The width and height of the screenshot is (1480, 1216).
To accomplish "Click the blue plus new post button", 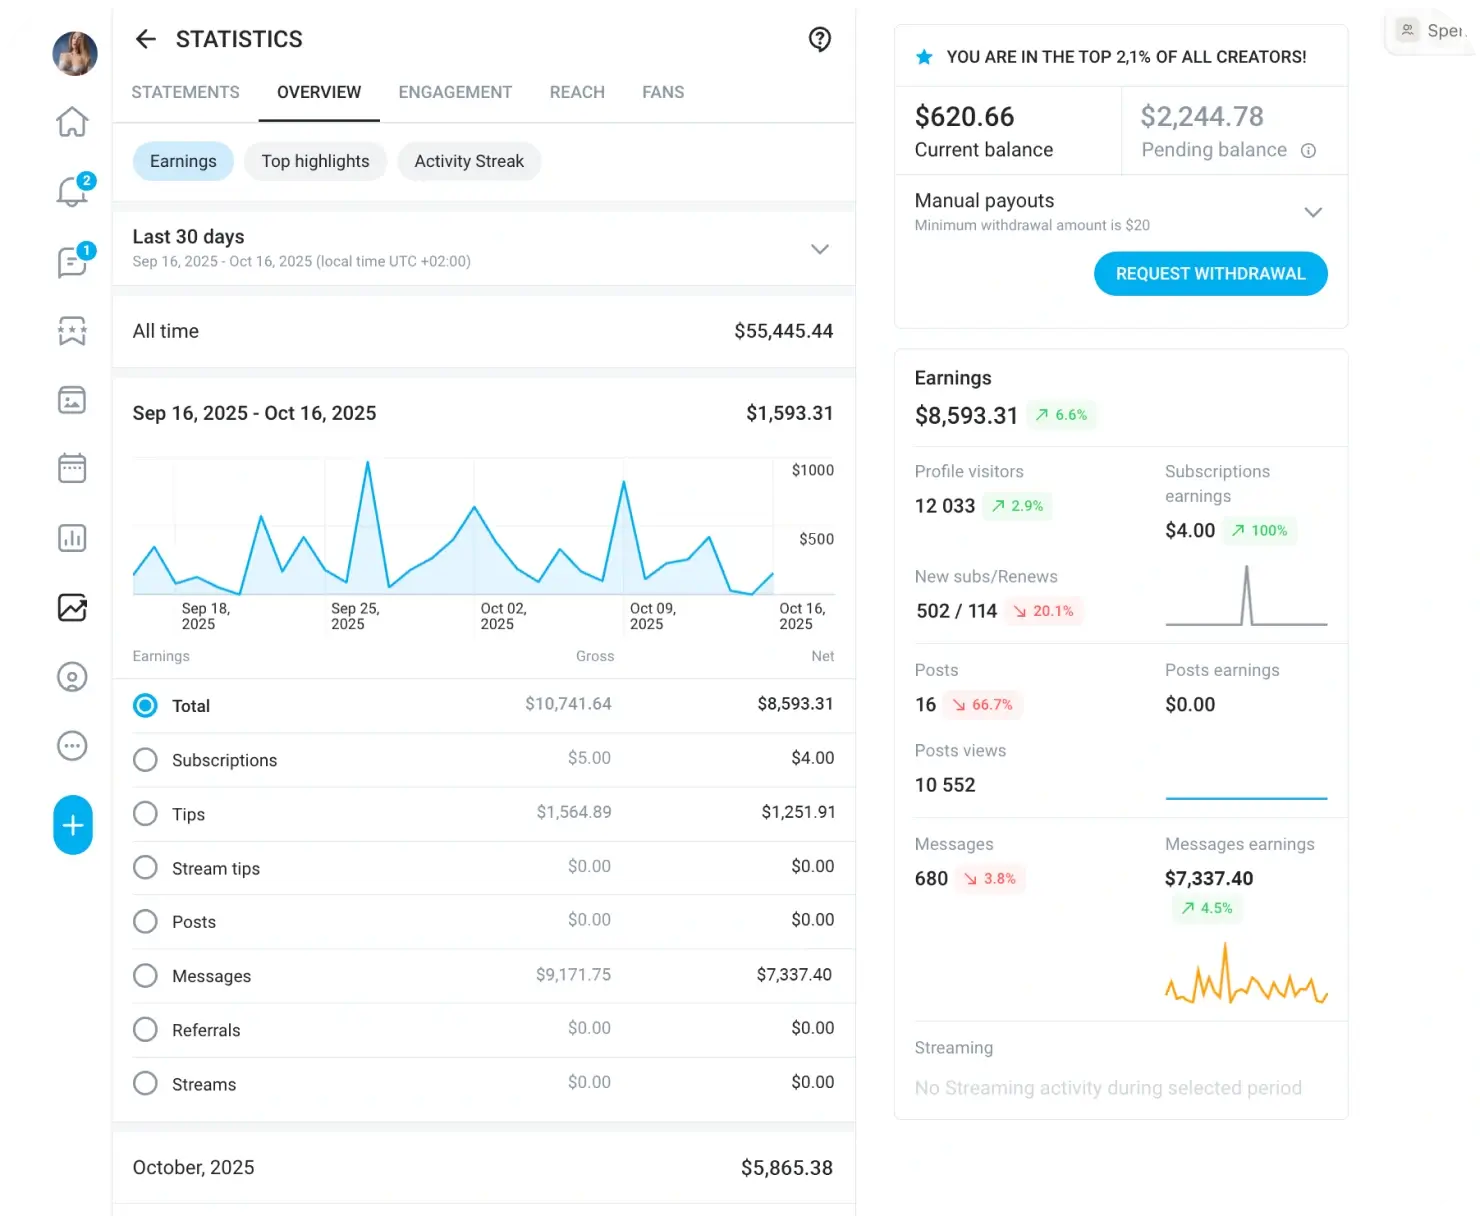I will click(73, 825).
